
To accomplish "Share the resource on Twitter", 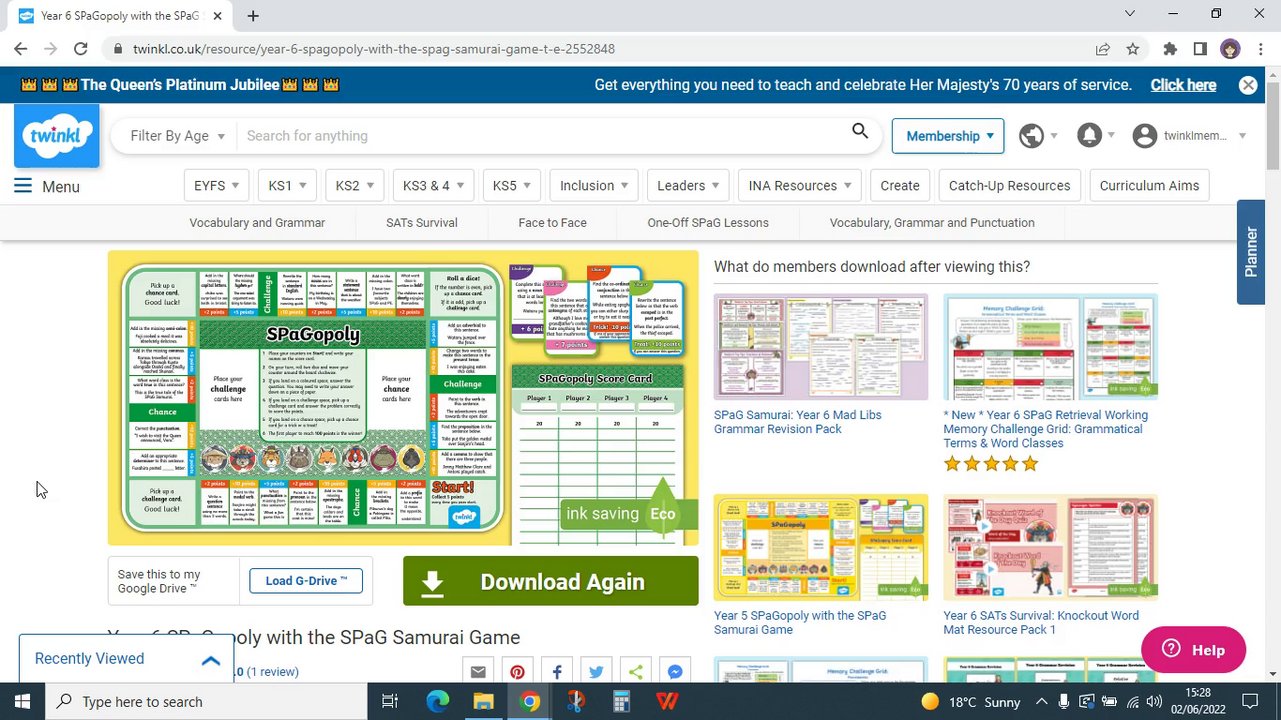I will click(596, 672).
